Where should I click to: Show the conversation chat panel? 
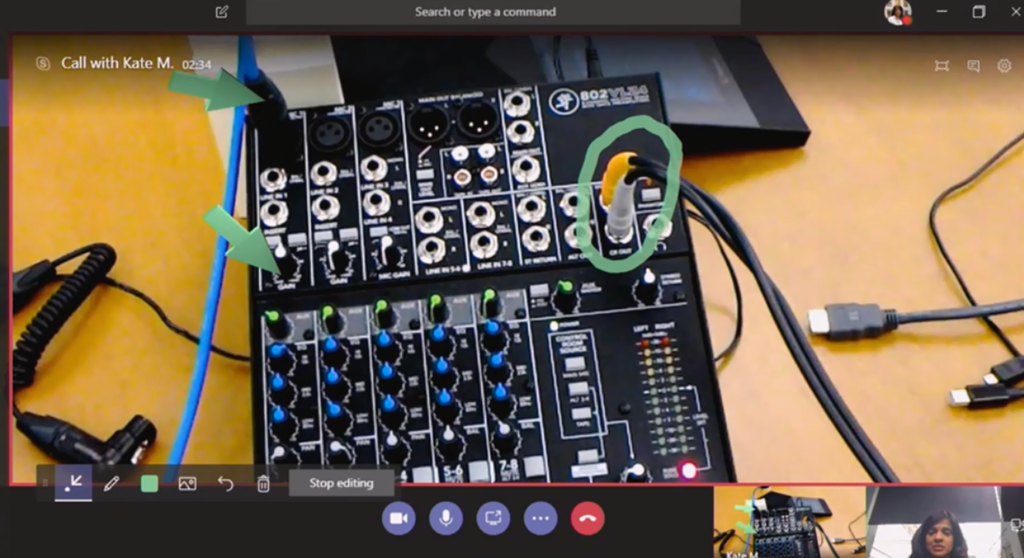point(973,66)
